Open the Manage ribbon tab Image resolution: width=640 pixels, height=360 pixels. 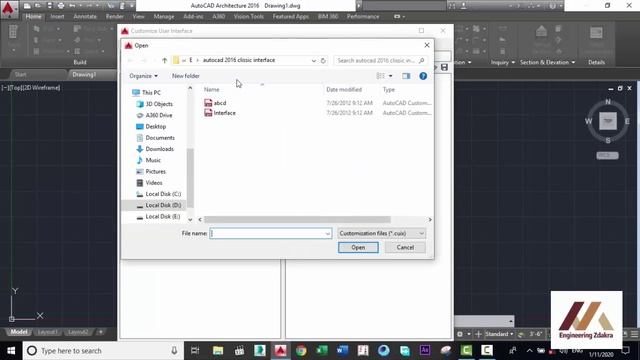(164, 16)
